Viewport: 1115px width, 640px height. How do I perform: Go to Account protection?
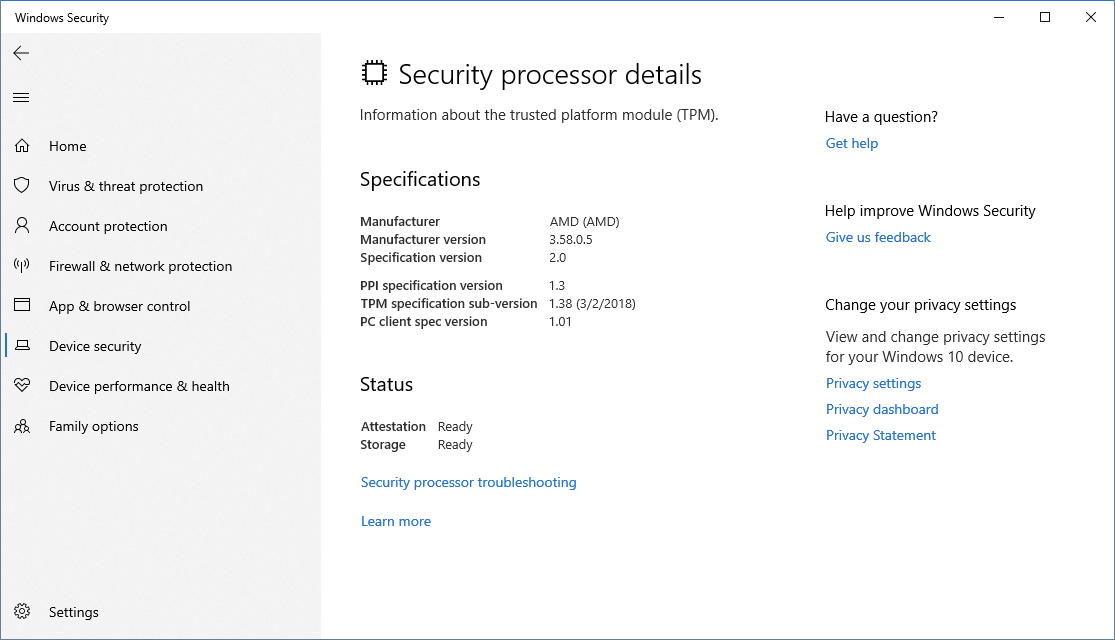pos(108,226)
